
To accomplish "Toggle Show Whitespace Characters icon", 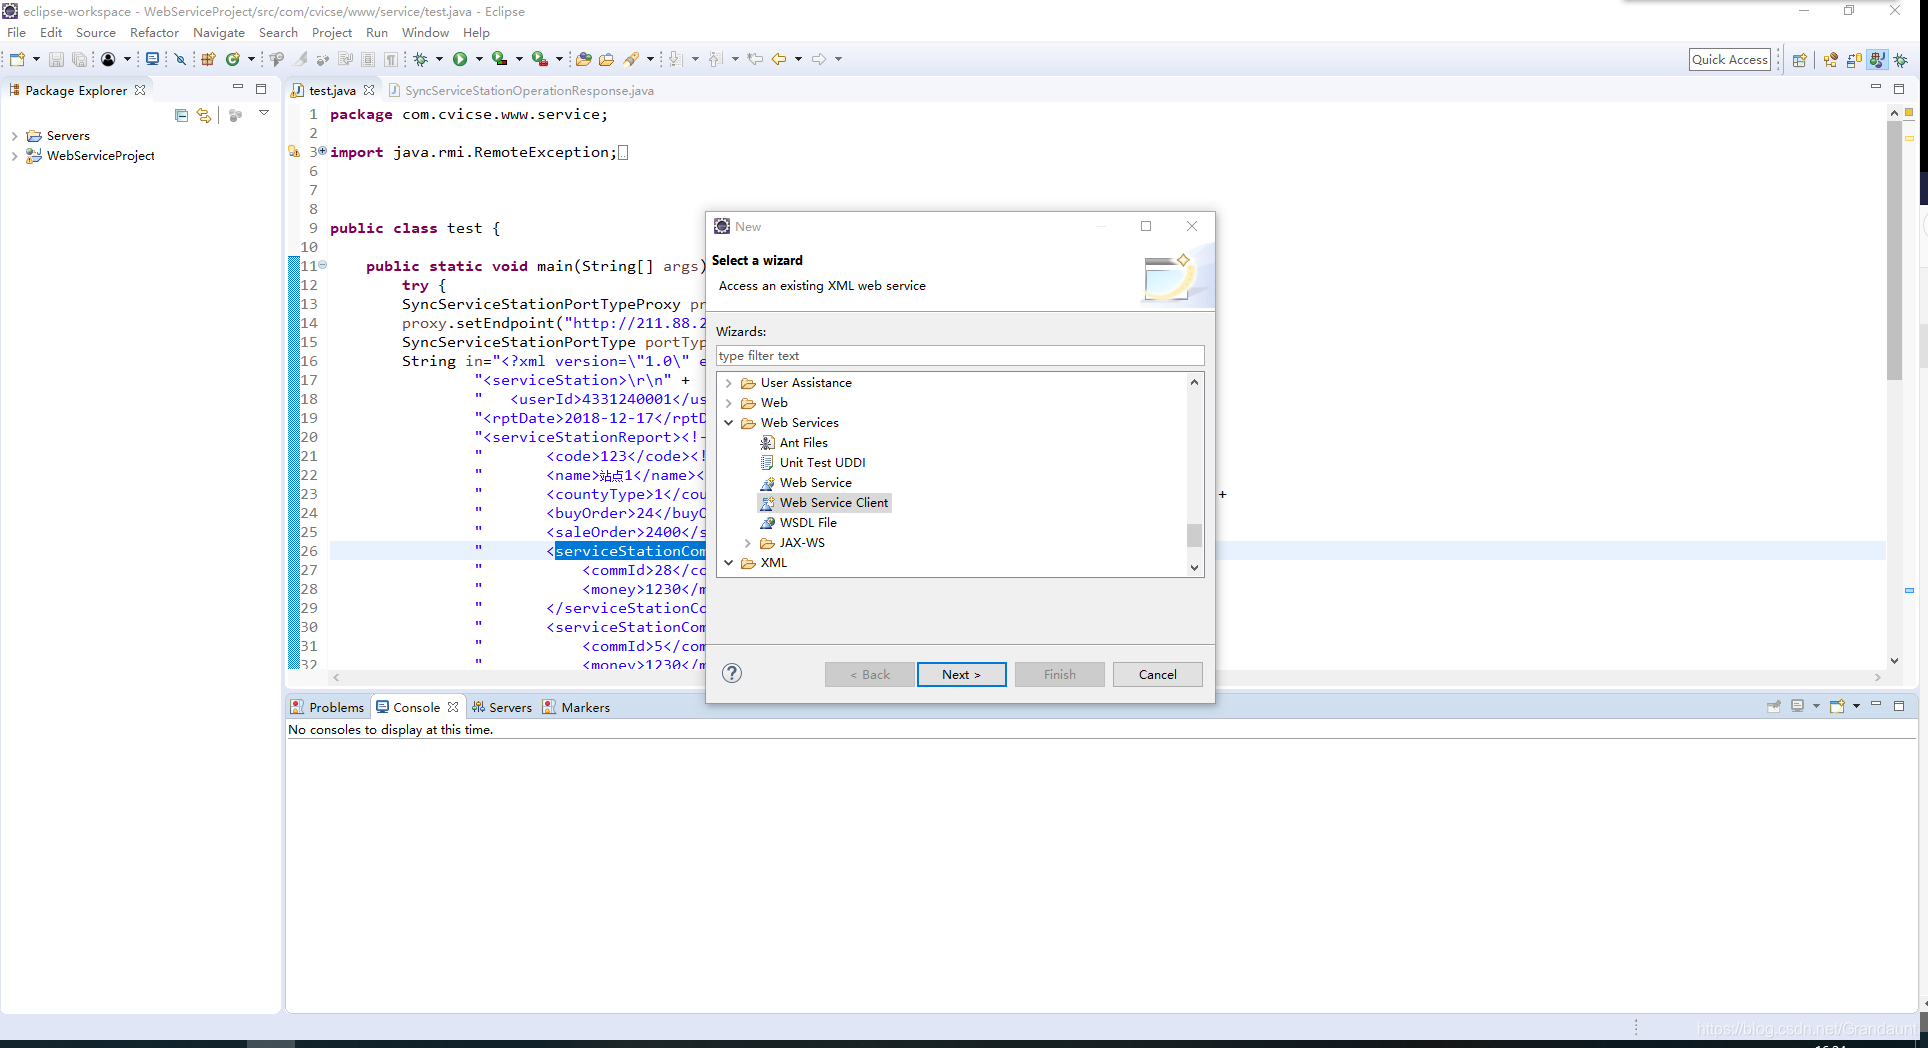I will point(391,59).
